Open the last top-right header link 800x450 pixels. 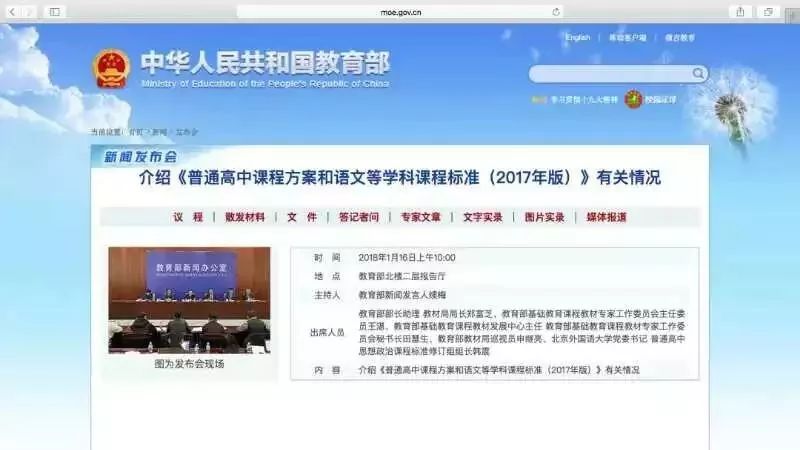[680, 38]
